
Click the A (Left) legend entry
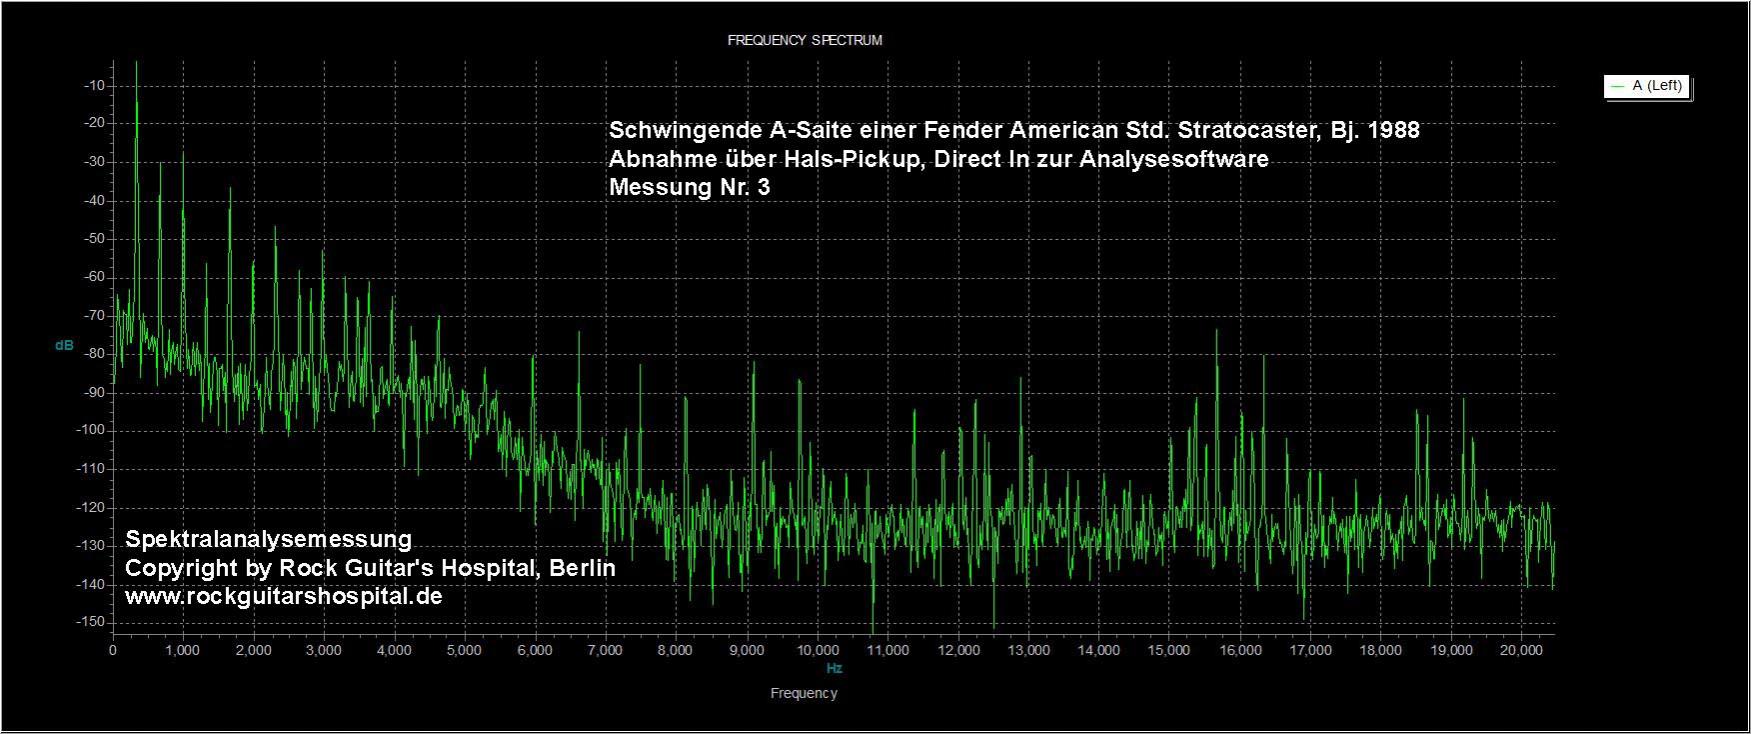click(x=1647, y=86)
